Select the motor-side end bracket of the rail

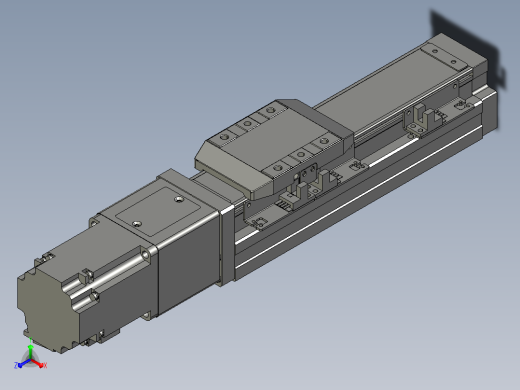click(x=228, y=245)
